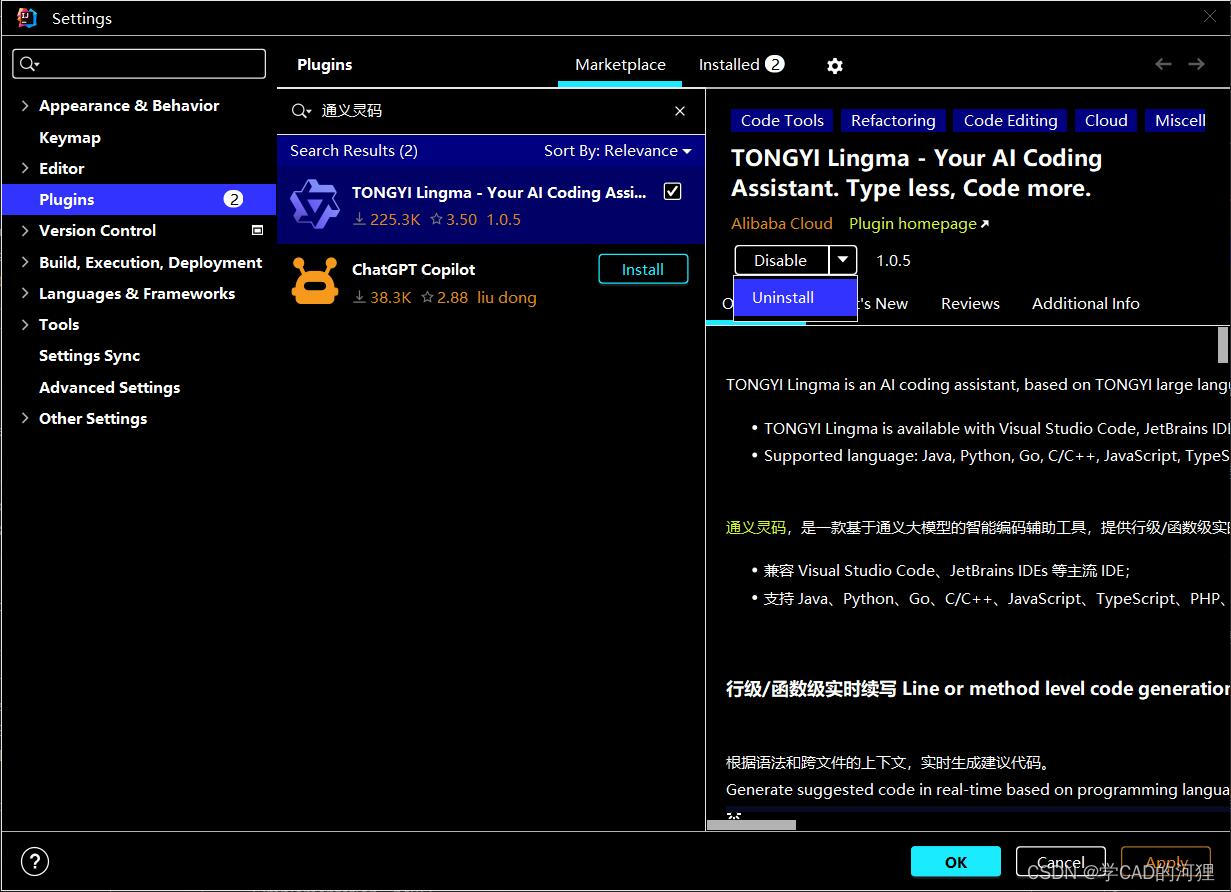
Task: Confirm with the OK button
Action: (956, 862)
